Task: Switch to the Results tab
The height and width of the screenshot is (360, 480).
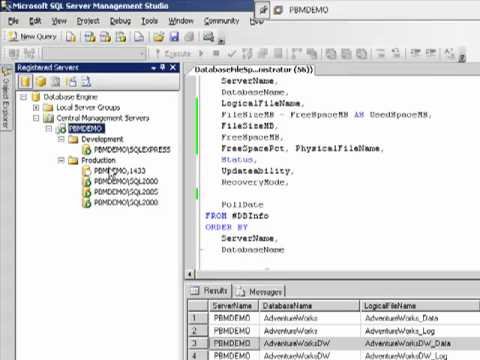Action: tap(209, 291)
